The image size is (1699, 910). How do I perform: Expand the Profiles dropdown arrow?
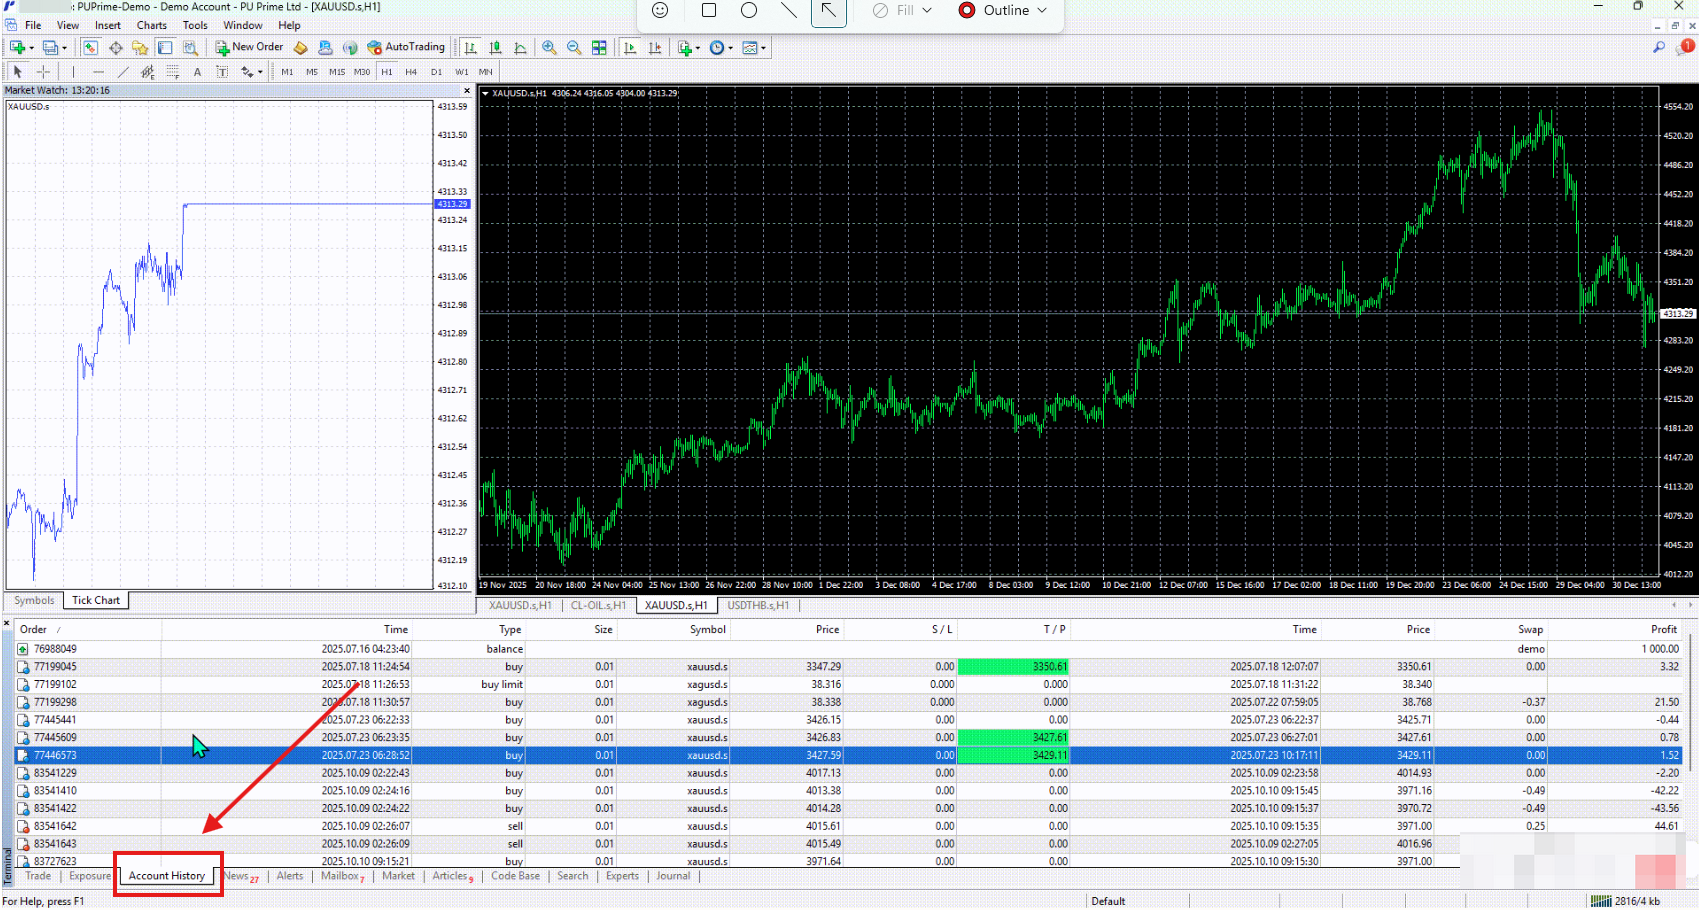[65, 48]
